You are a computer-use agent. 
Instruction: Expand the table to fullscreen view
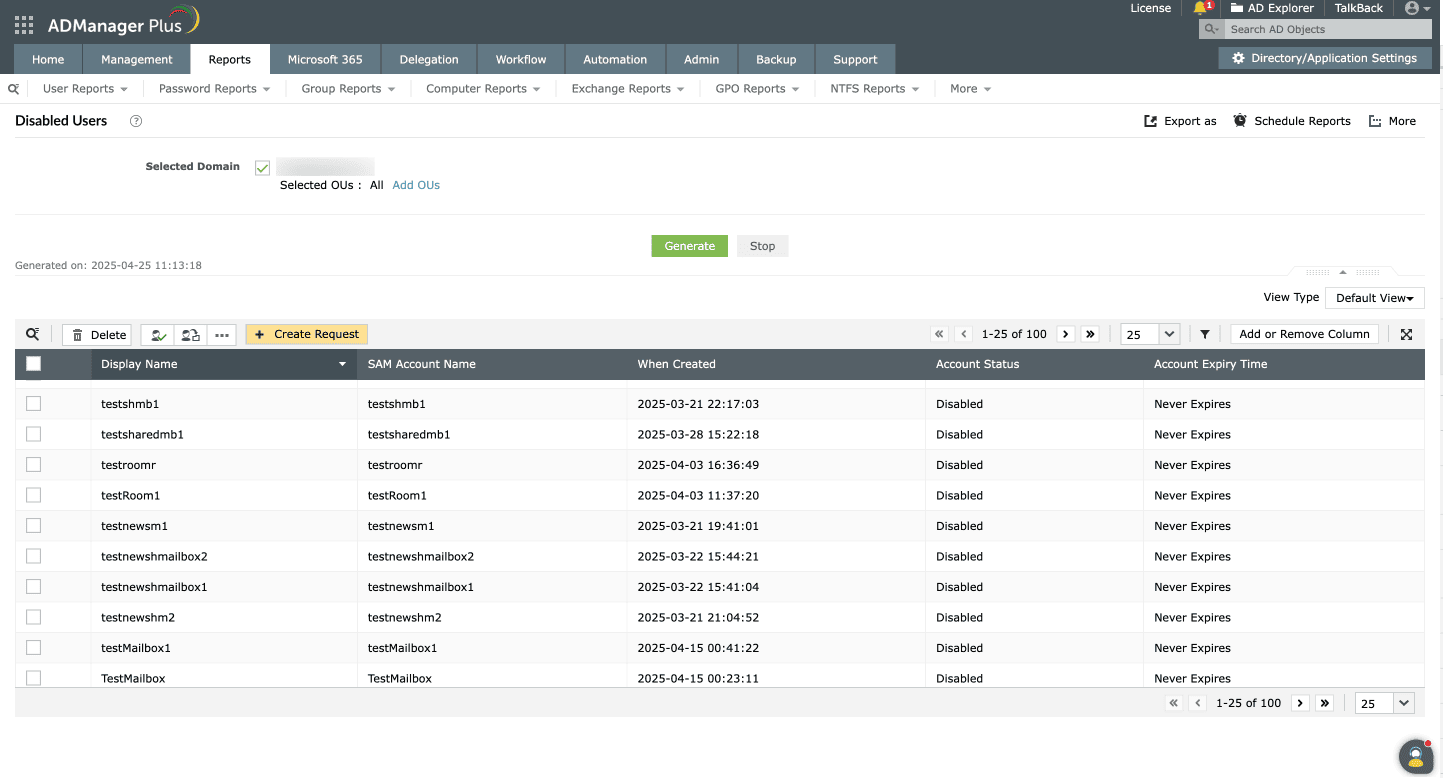tap(1406, 334)
